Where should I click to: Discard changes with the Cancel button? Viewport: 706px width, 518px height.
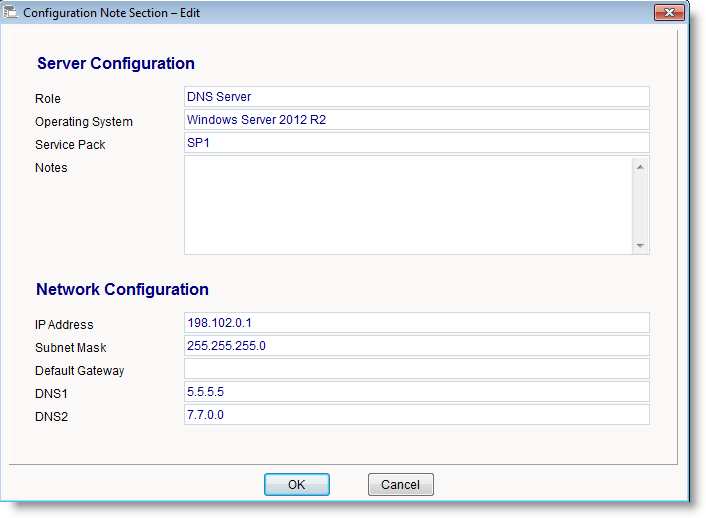pos(400,485)
